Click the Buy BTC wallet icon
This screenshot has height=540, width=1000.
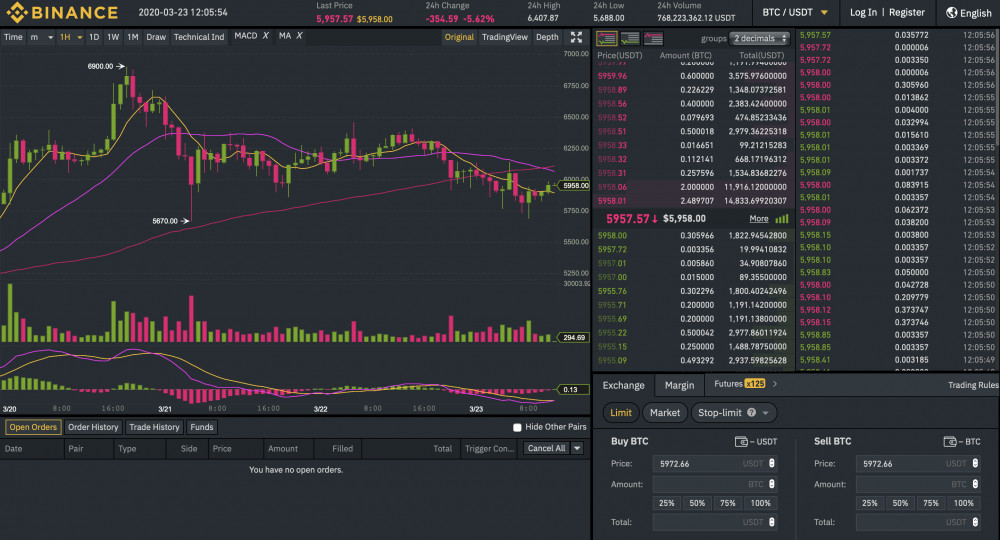pos(741,441)
